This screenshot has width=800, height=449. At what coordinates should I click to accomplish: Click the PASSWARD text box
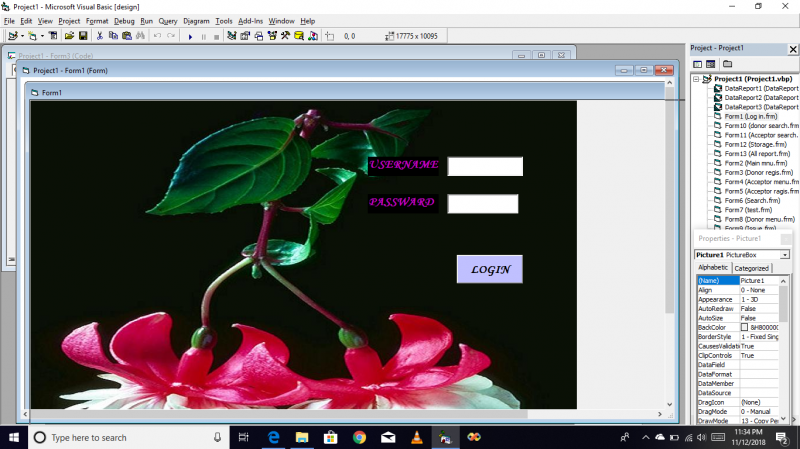(483, 204)
